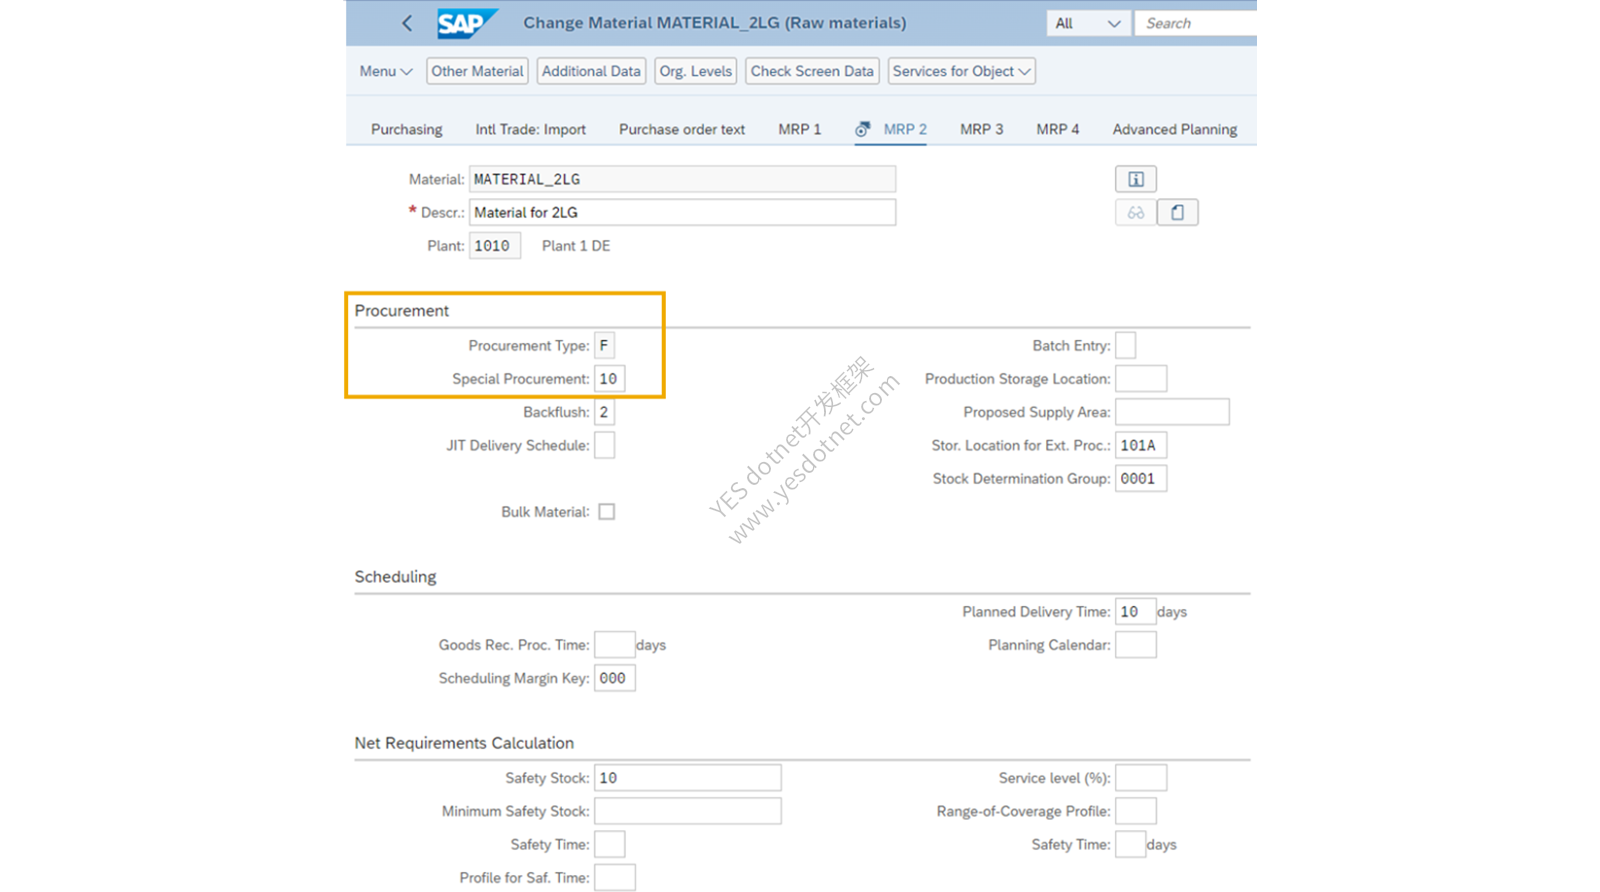Click the Plant 1 DE text
This screenshot has height=892, width=1600.
tap(576, 246)
